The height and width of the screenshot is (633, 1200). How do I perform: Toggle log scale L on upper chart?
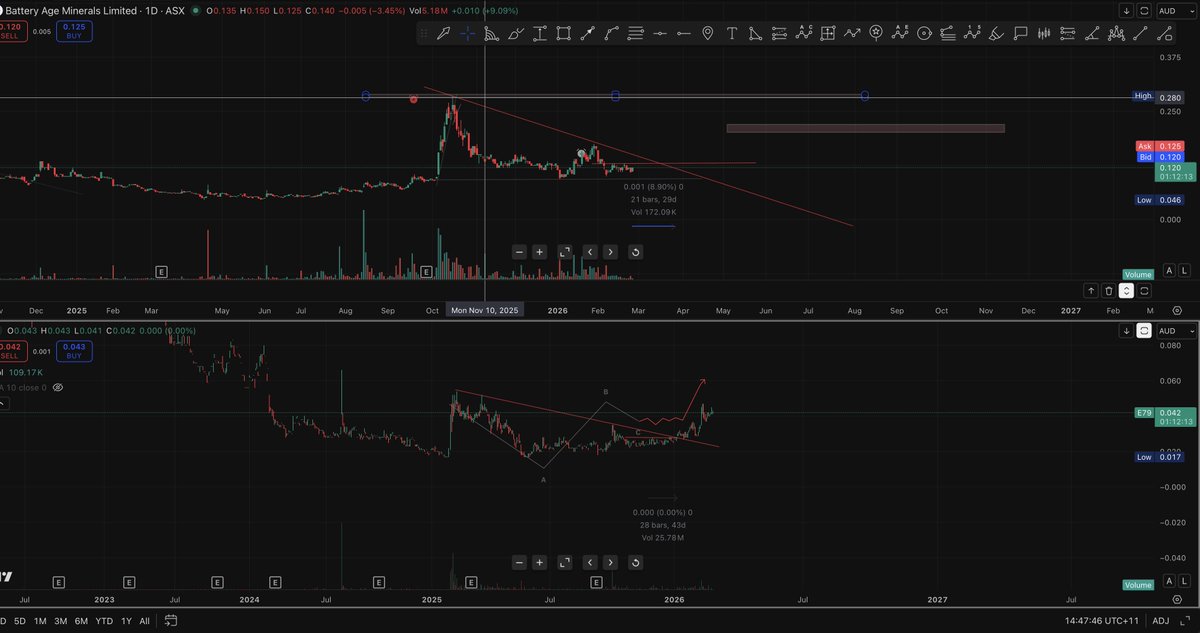1184,271
